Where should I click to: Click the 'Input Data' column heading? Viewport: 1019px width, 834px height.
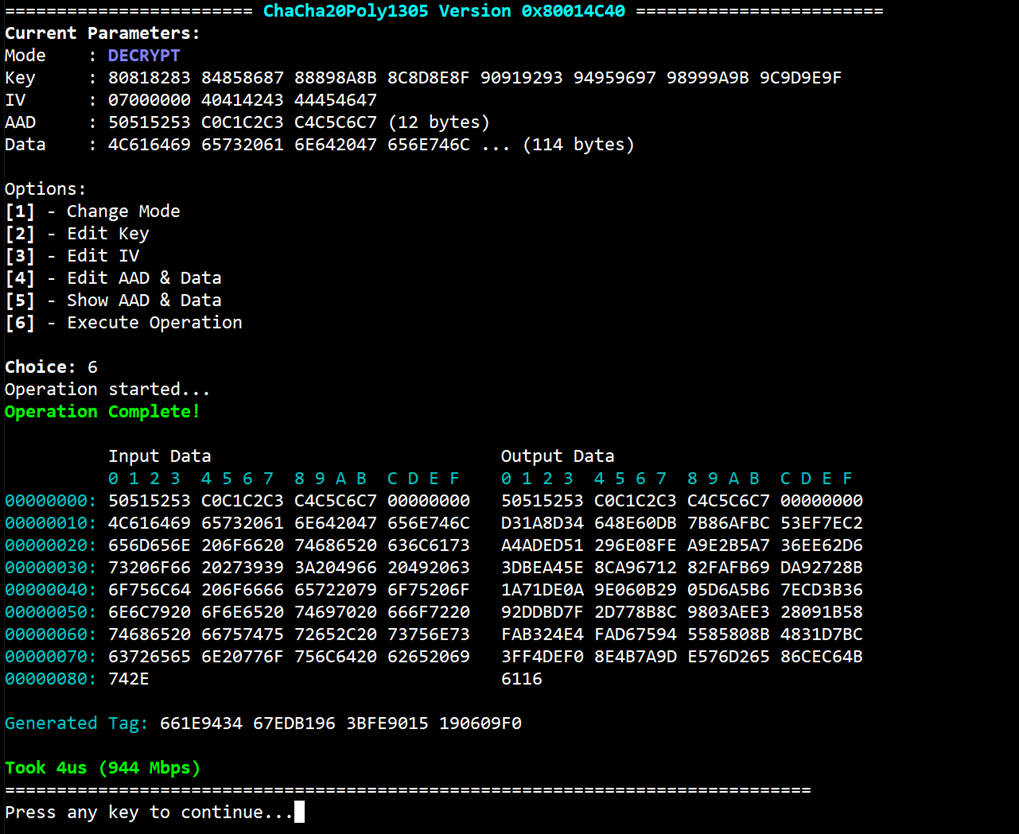159,456
